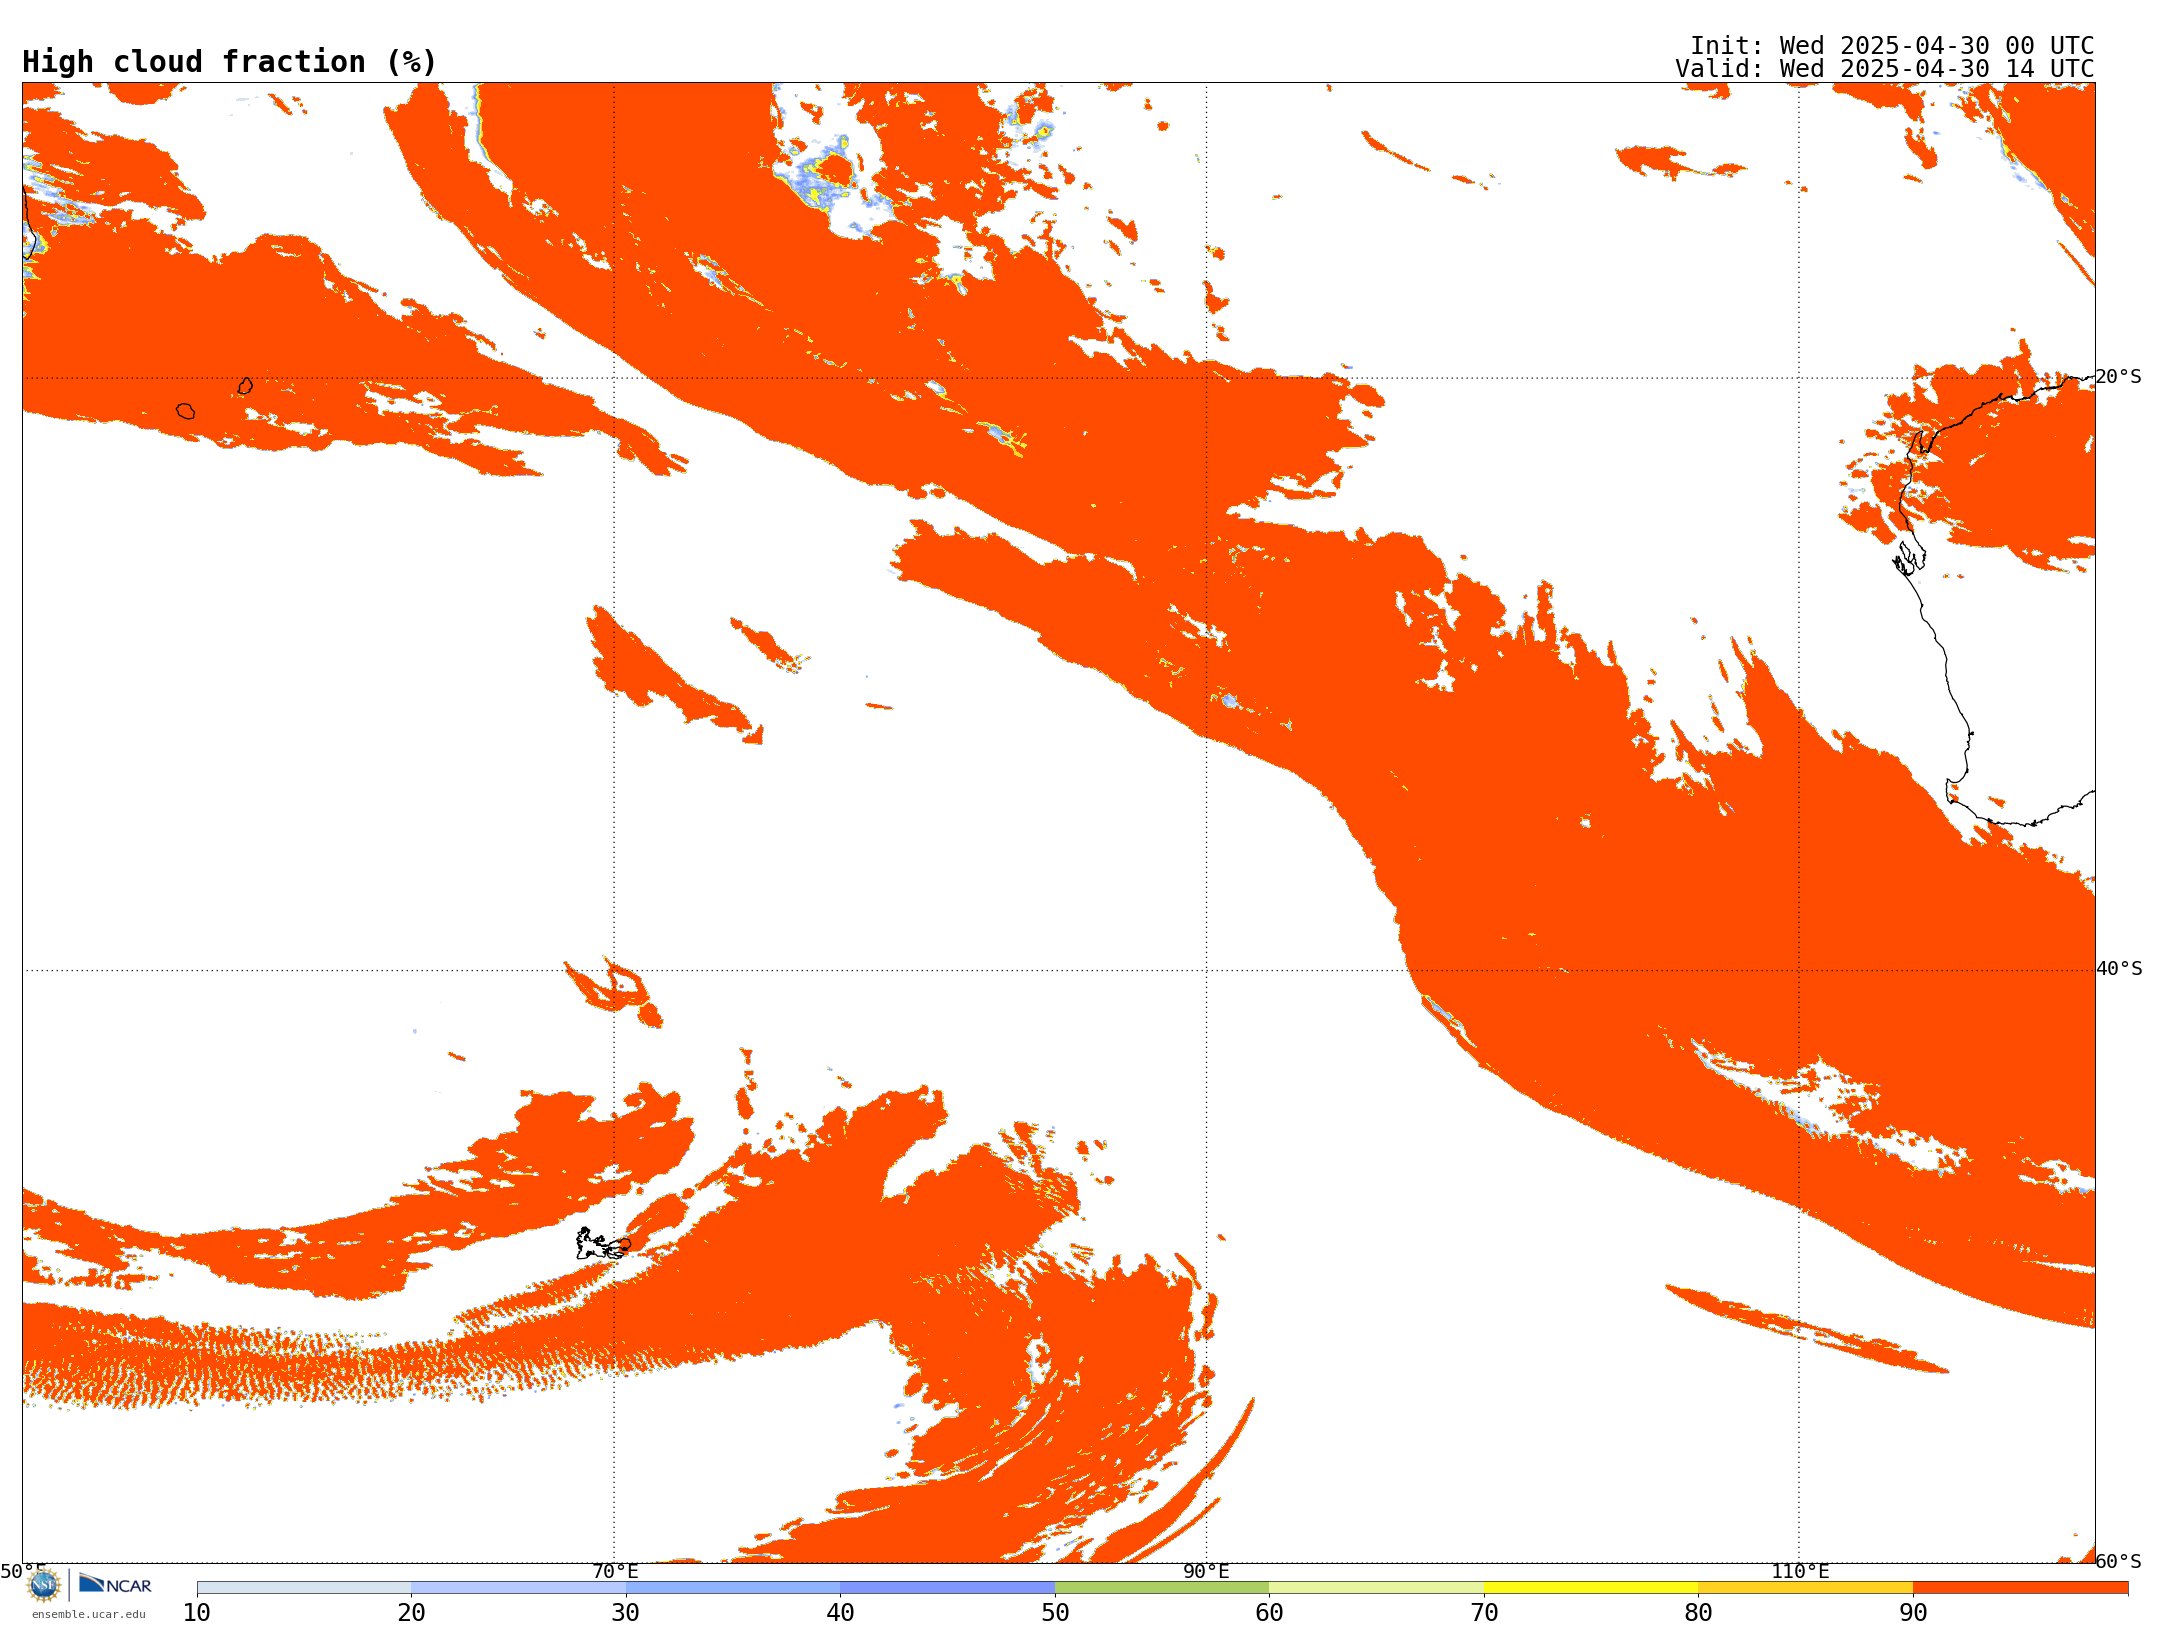The width and height of the screenshot is (2160, 1626).
Task: Click the 50°E longitude label
Action: [23, 1571]
